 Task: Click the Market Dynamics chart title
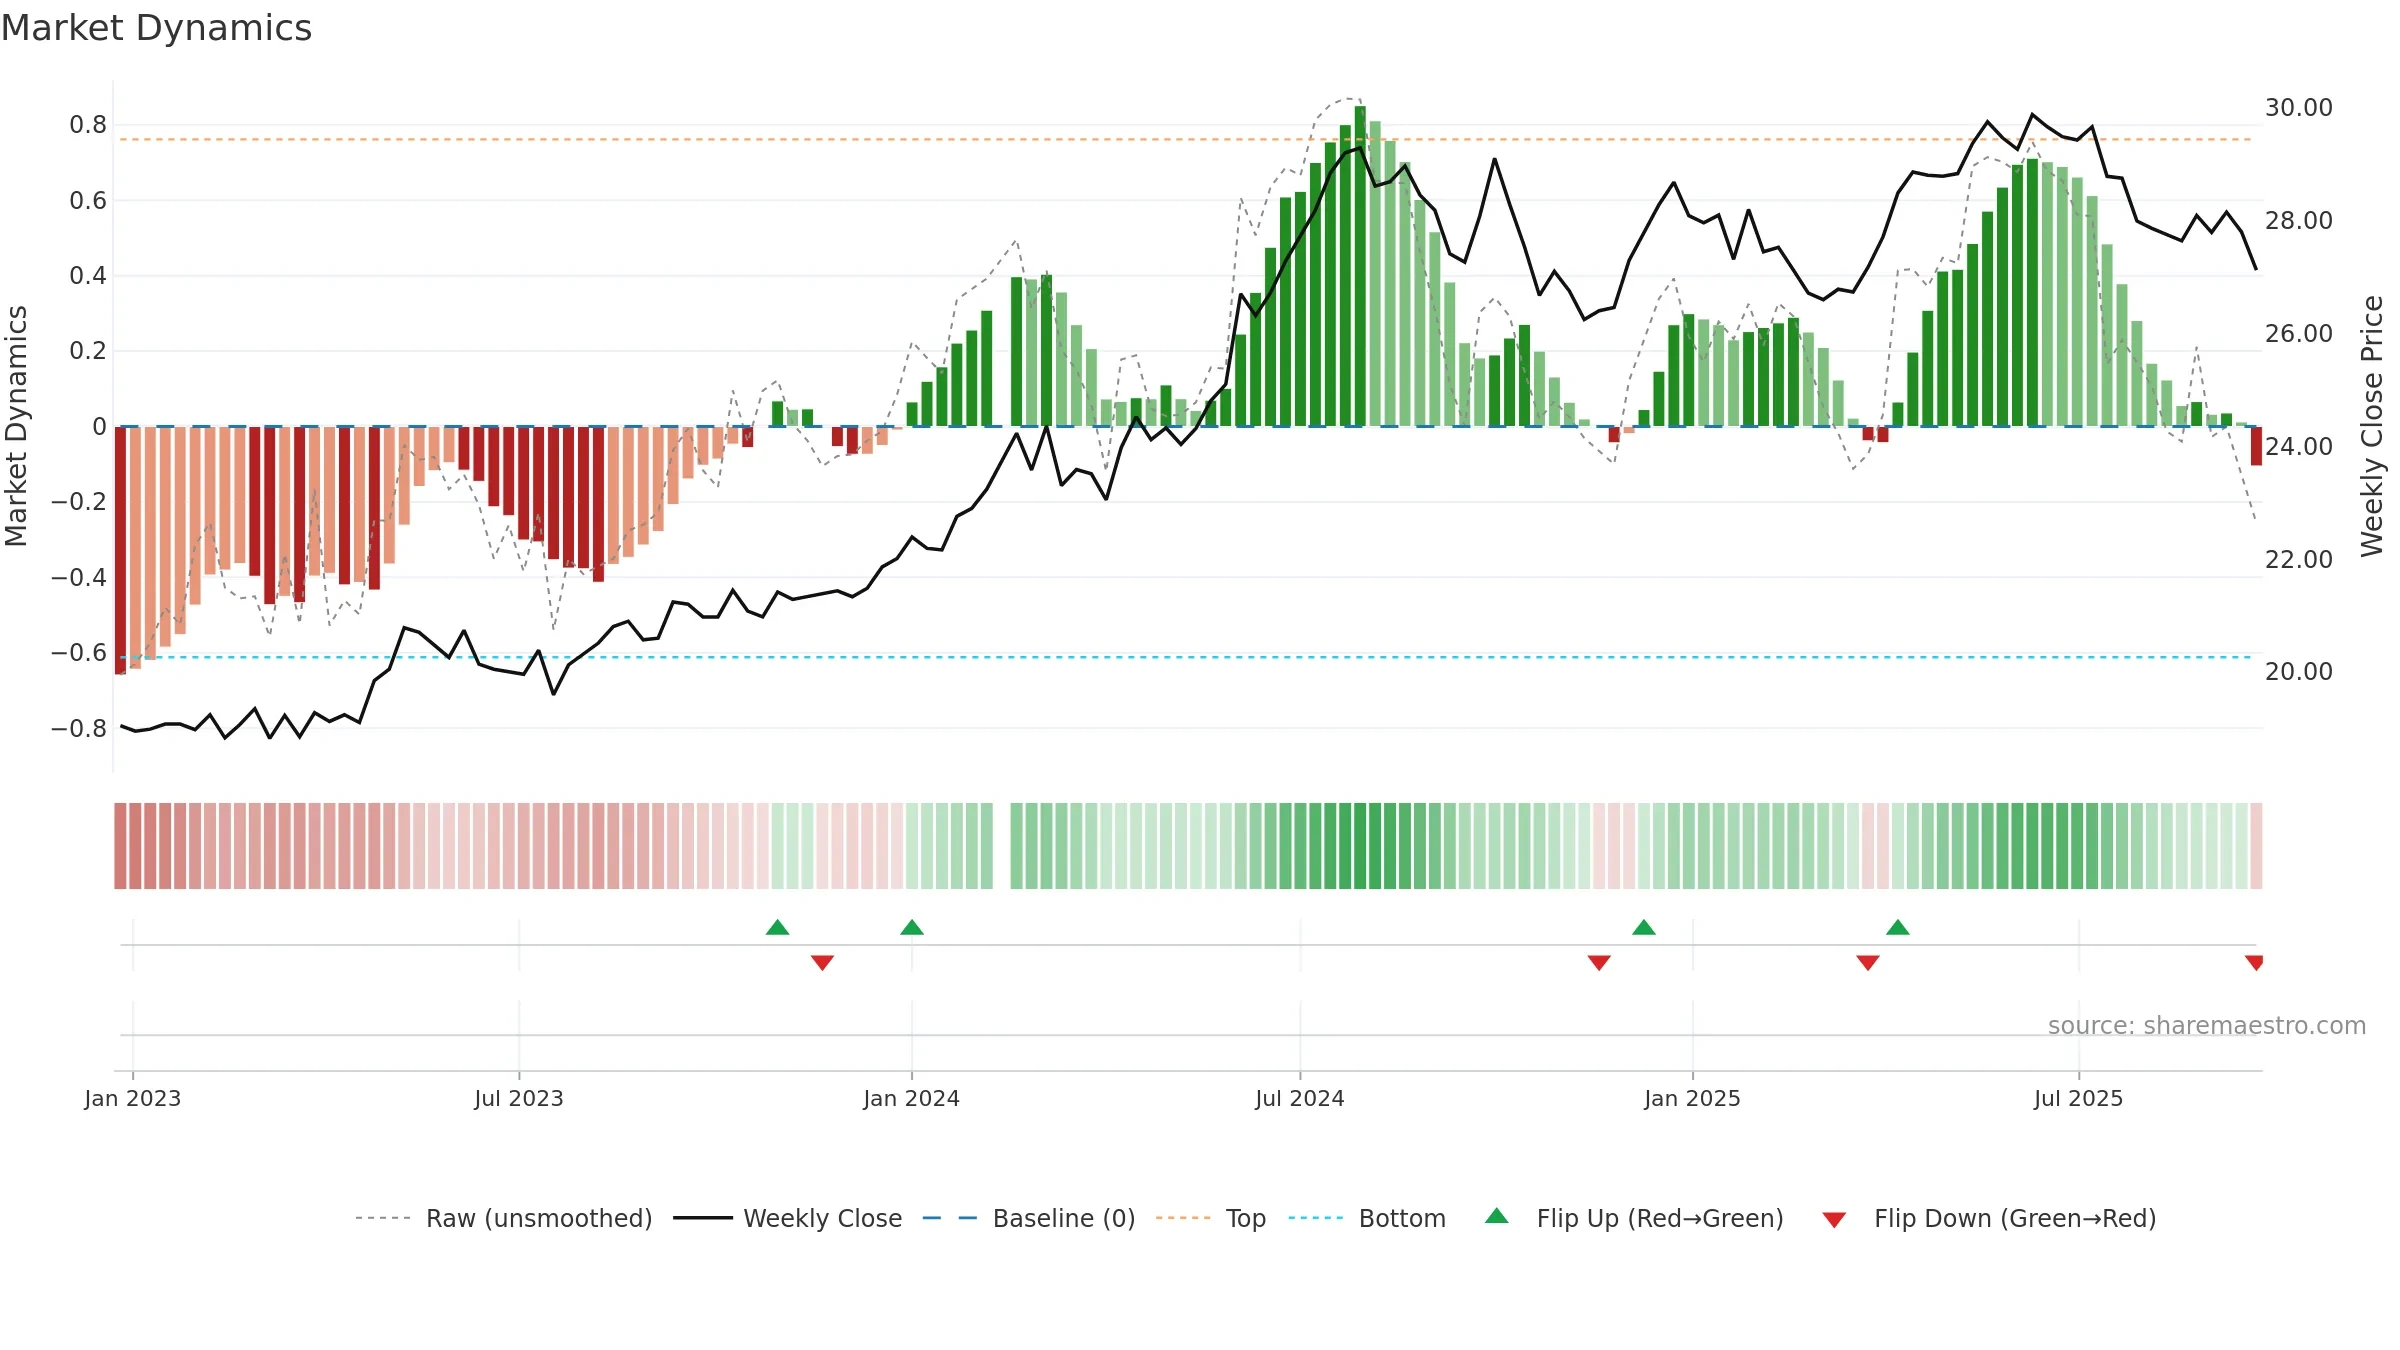point(156,28)
